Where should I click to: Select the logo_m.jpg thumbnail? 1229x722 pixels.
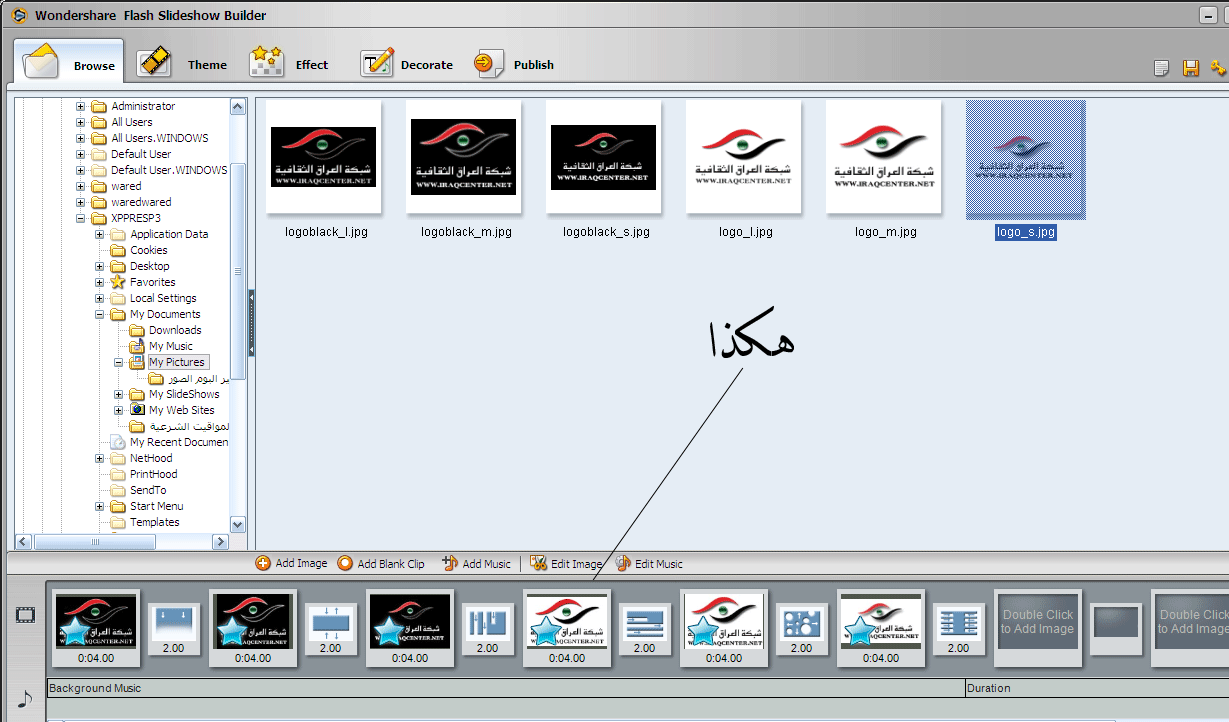coord(883,157)
